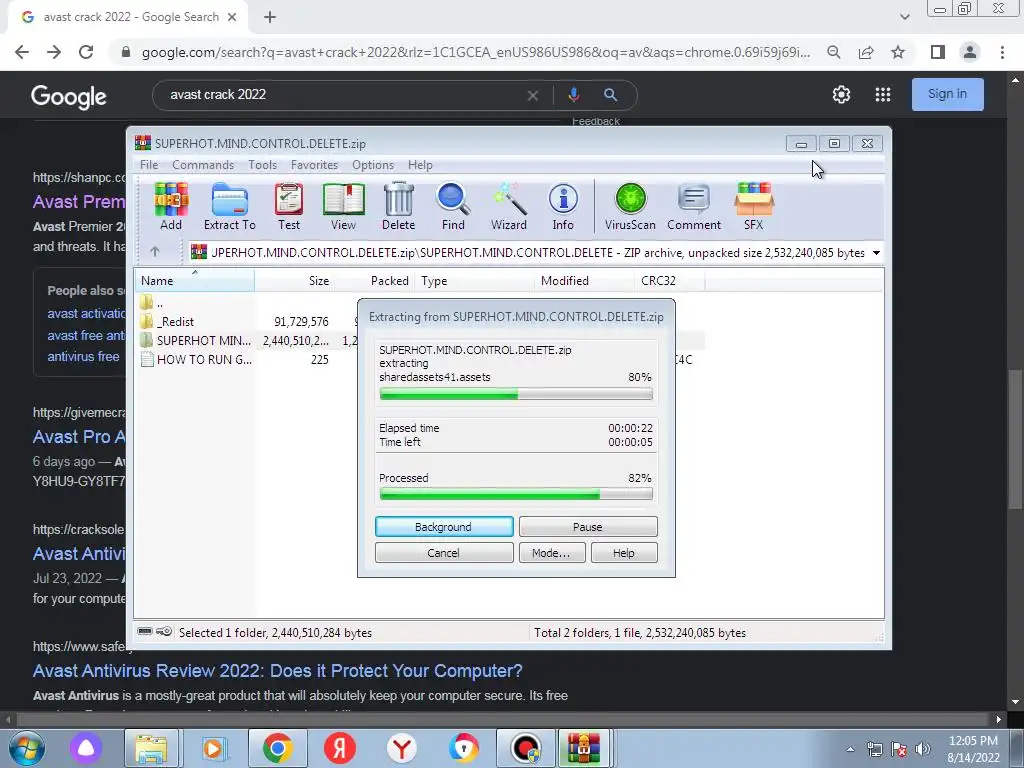Go up one folder level arrow
1024x768 pixels.
(x=155, y=252)
